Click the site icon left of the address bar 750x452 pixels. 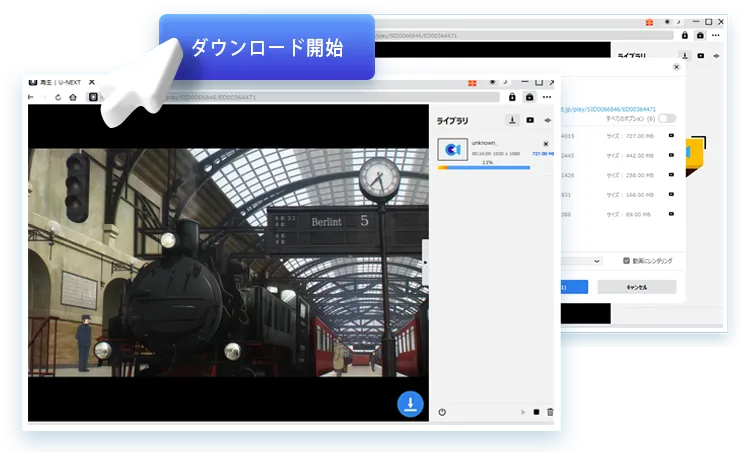93,97
